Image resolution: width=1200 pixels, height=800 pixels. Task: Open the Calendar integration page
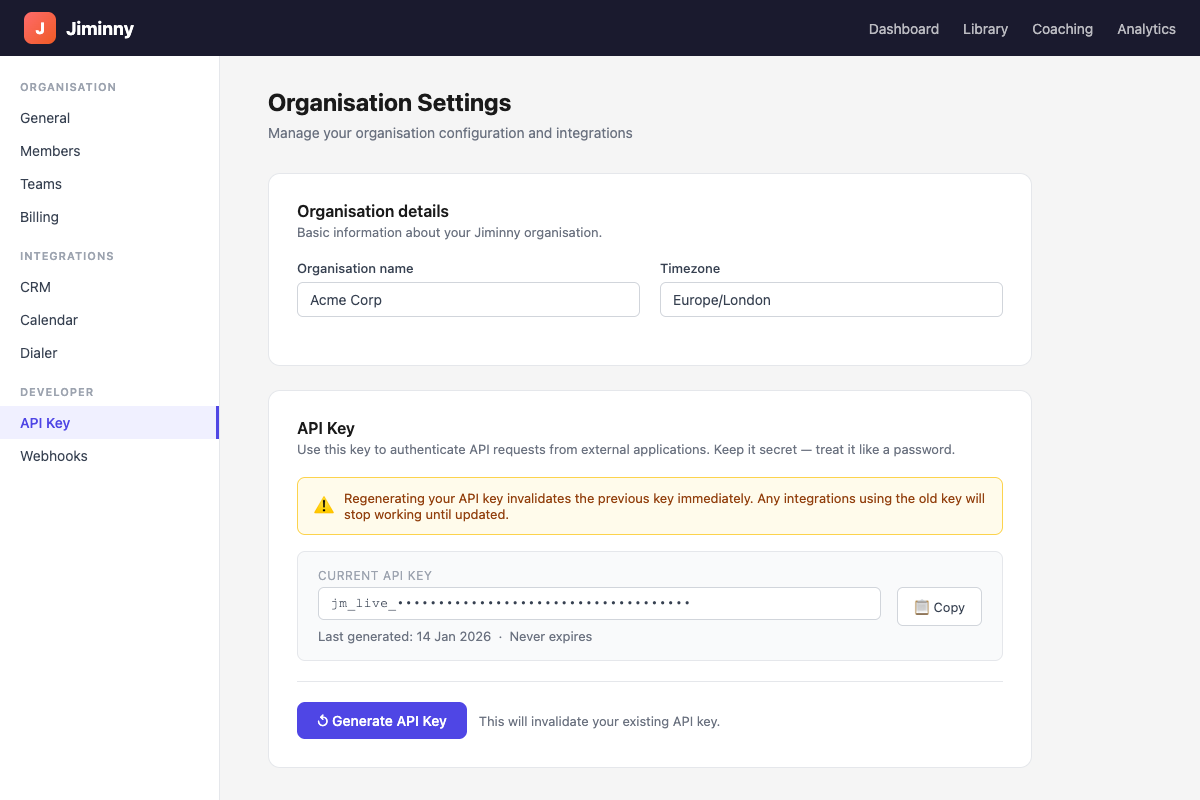point(48,320)
